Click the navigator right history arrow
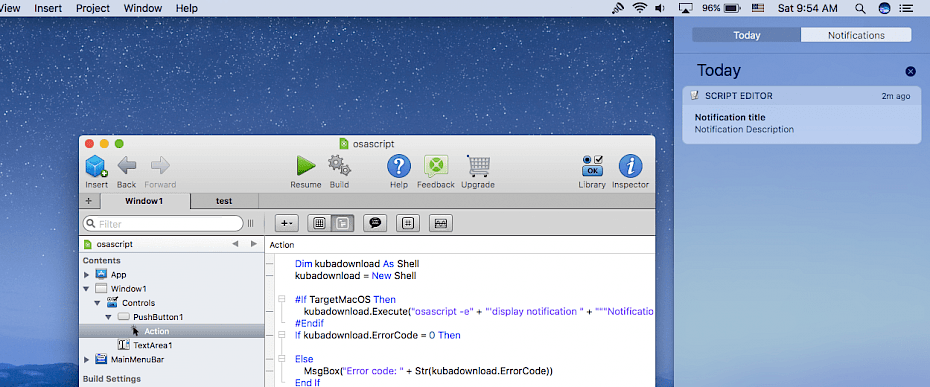This screenshot has width=930, height=387. point(254,244)
